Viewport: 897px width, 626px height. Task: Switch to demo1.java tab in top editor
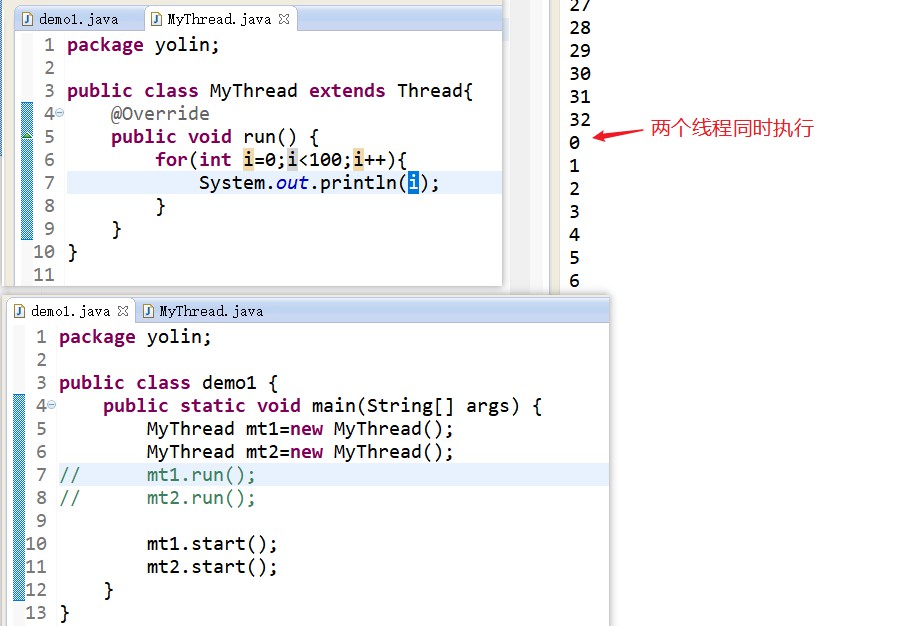click(x=78, y=19)
